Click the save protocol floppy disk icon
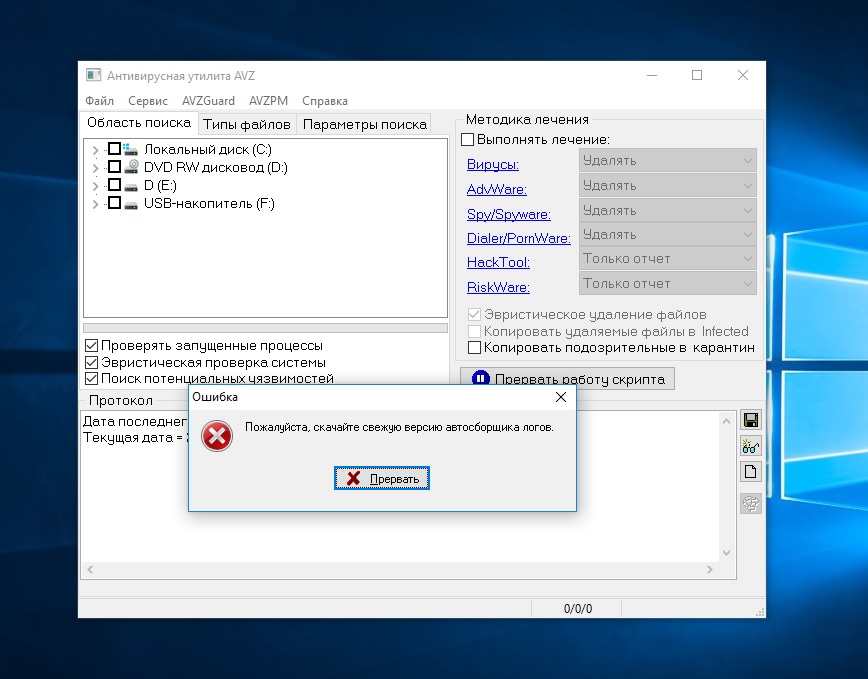 click(751, 420)
